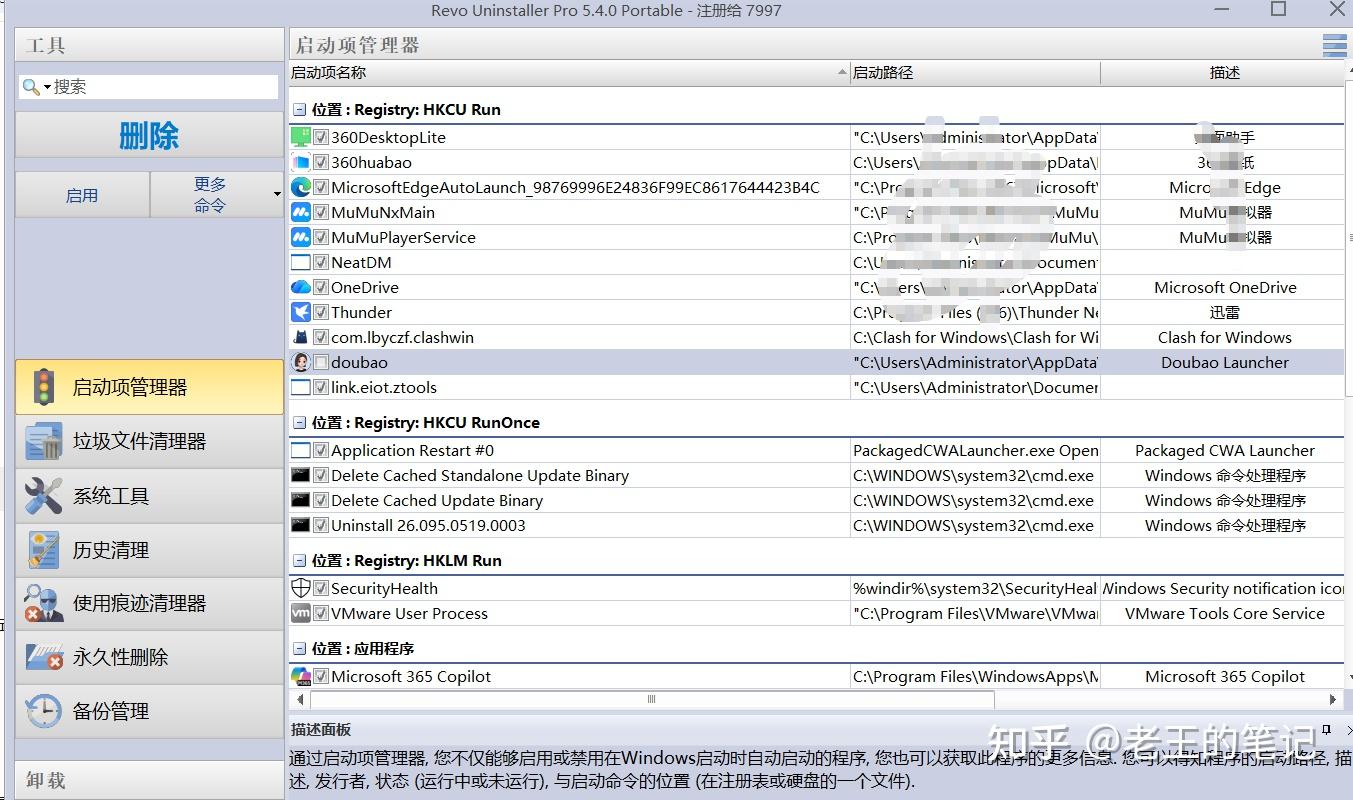
Task: Click the search magnifier icon
Action: 30,87
